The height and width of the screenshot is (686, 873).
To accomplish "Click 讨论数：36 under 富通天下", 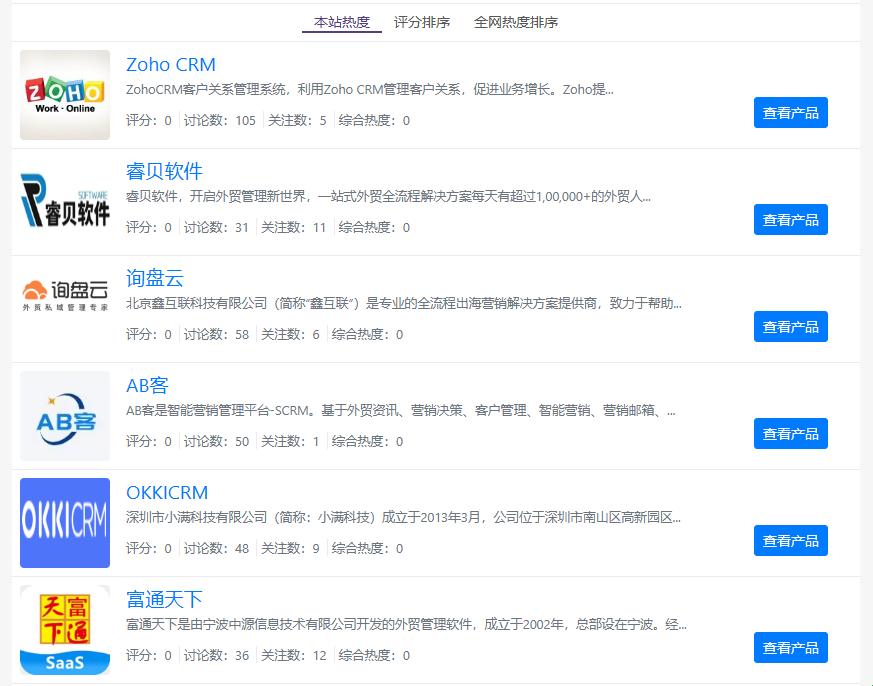I will 216,655.
